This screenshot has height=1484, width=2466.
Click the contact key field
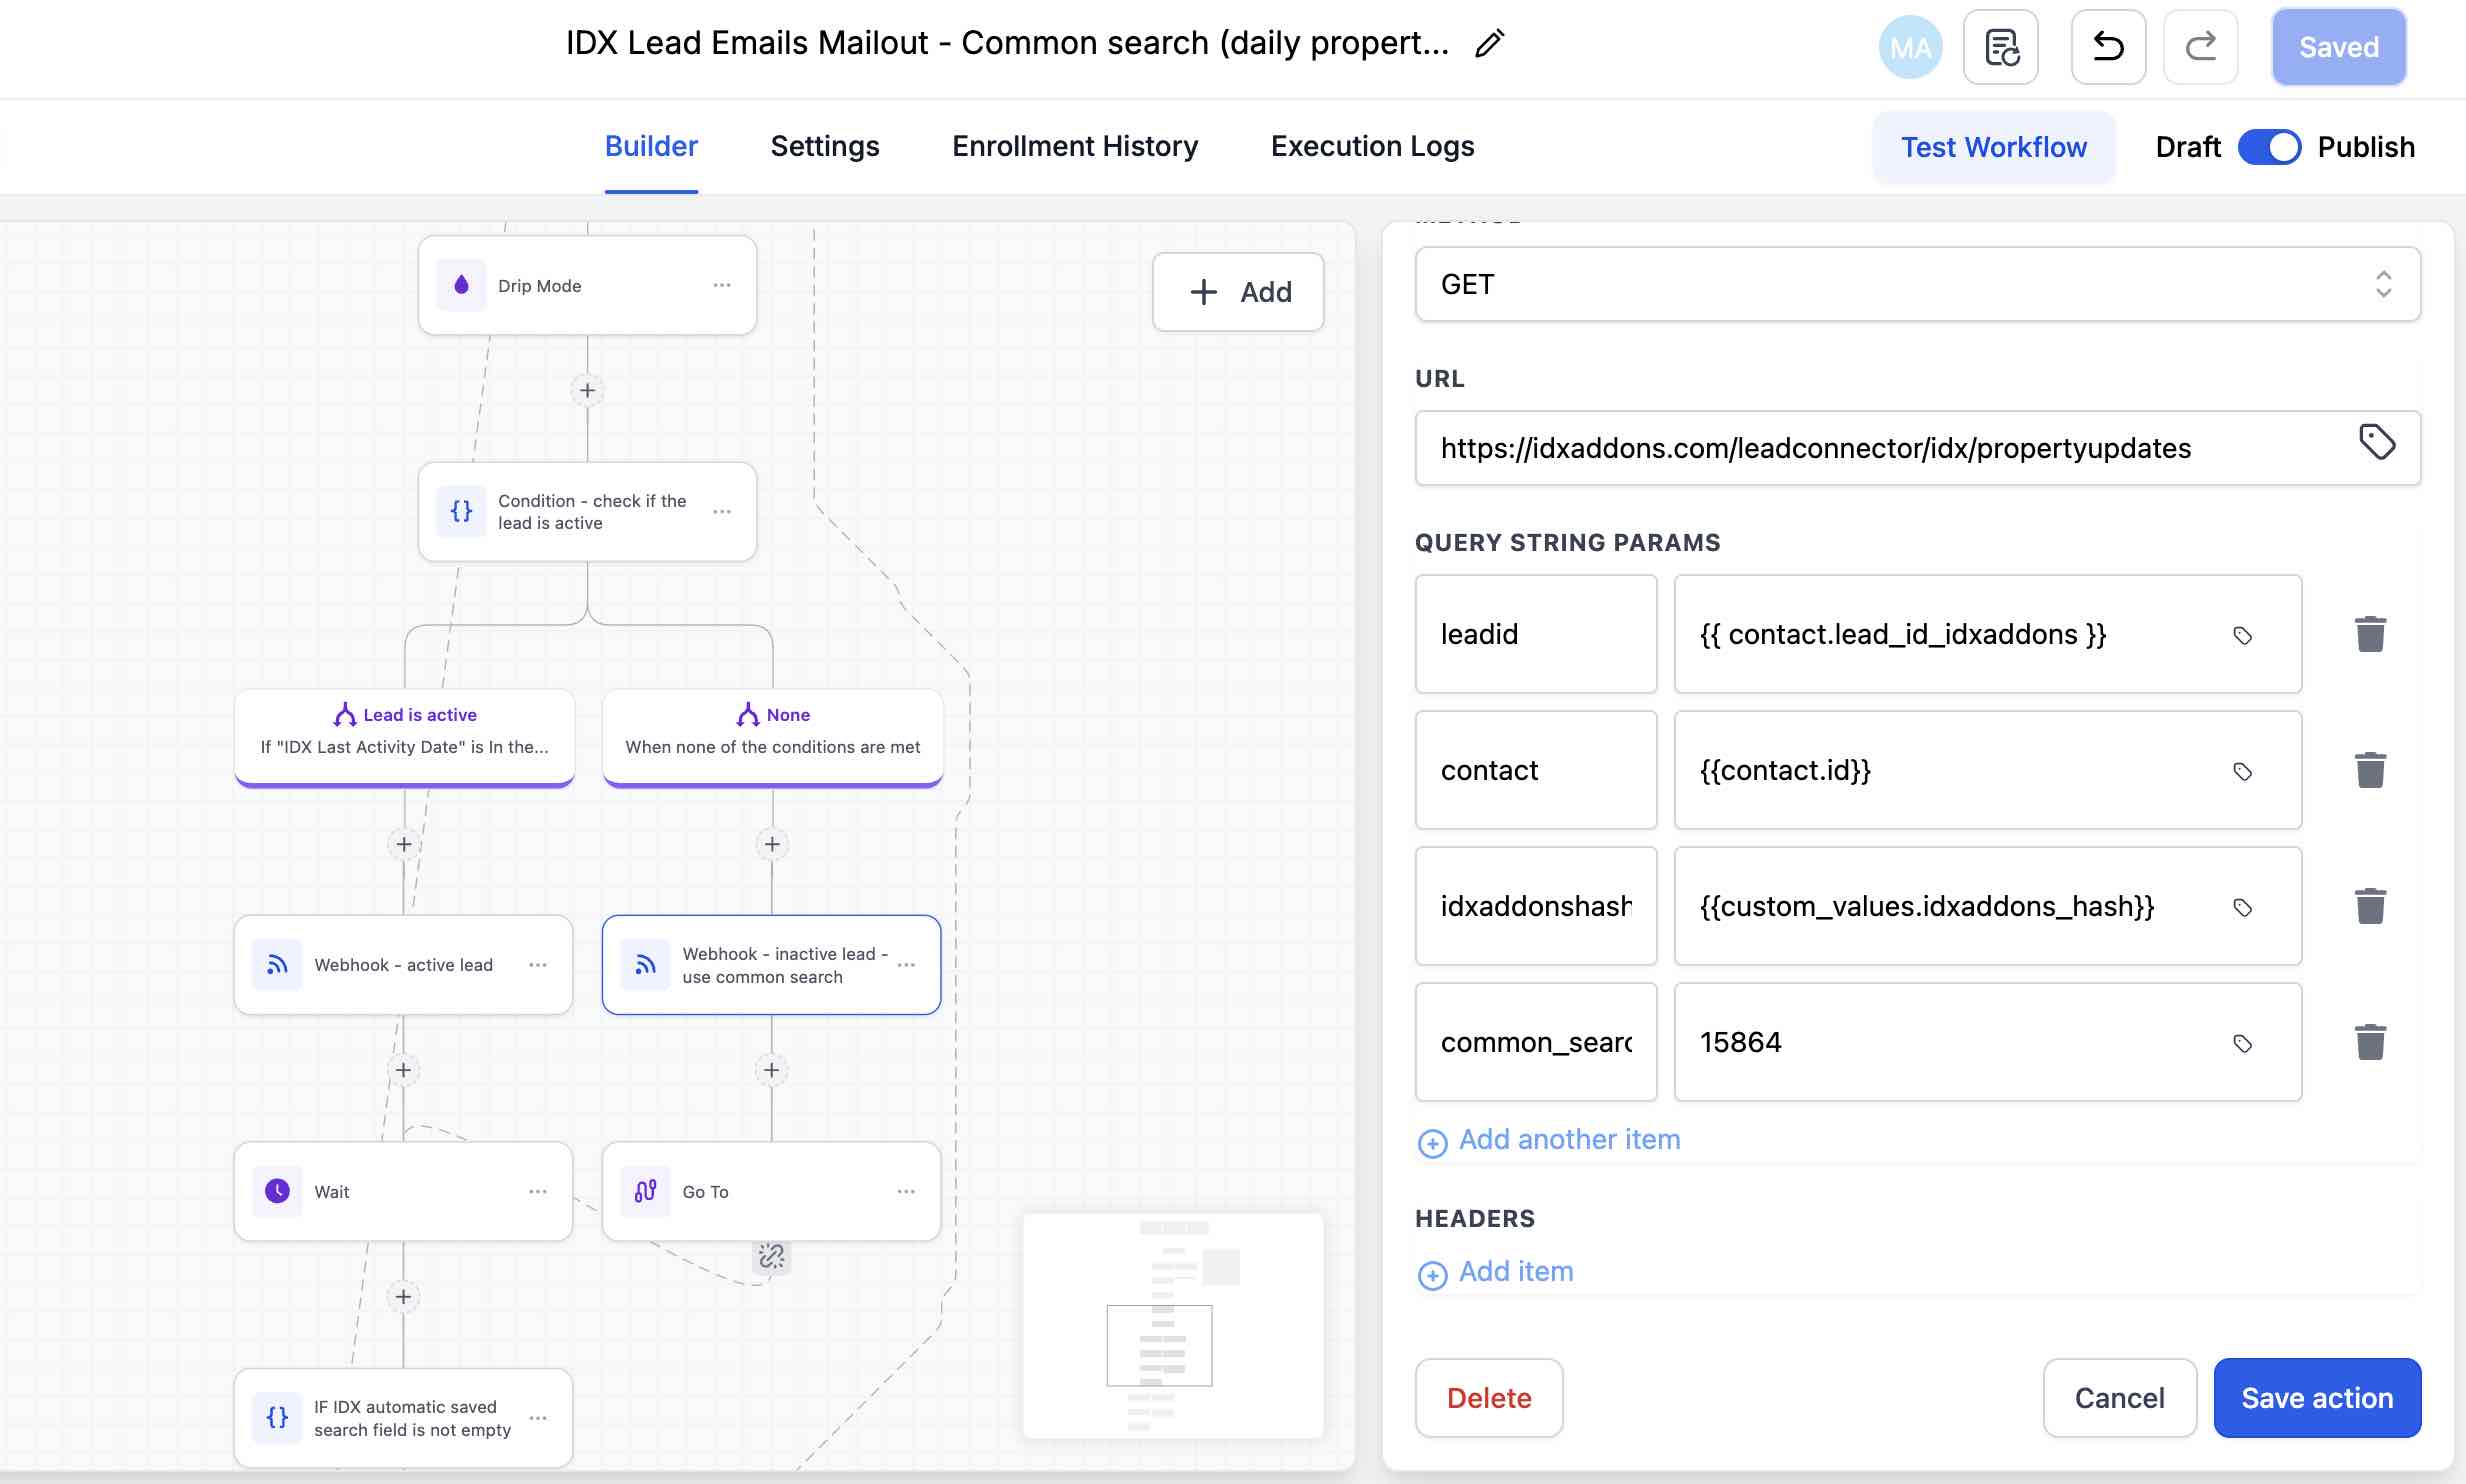coord(1536,770)
